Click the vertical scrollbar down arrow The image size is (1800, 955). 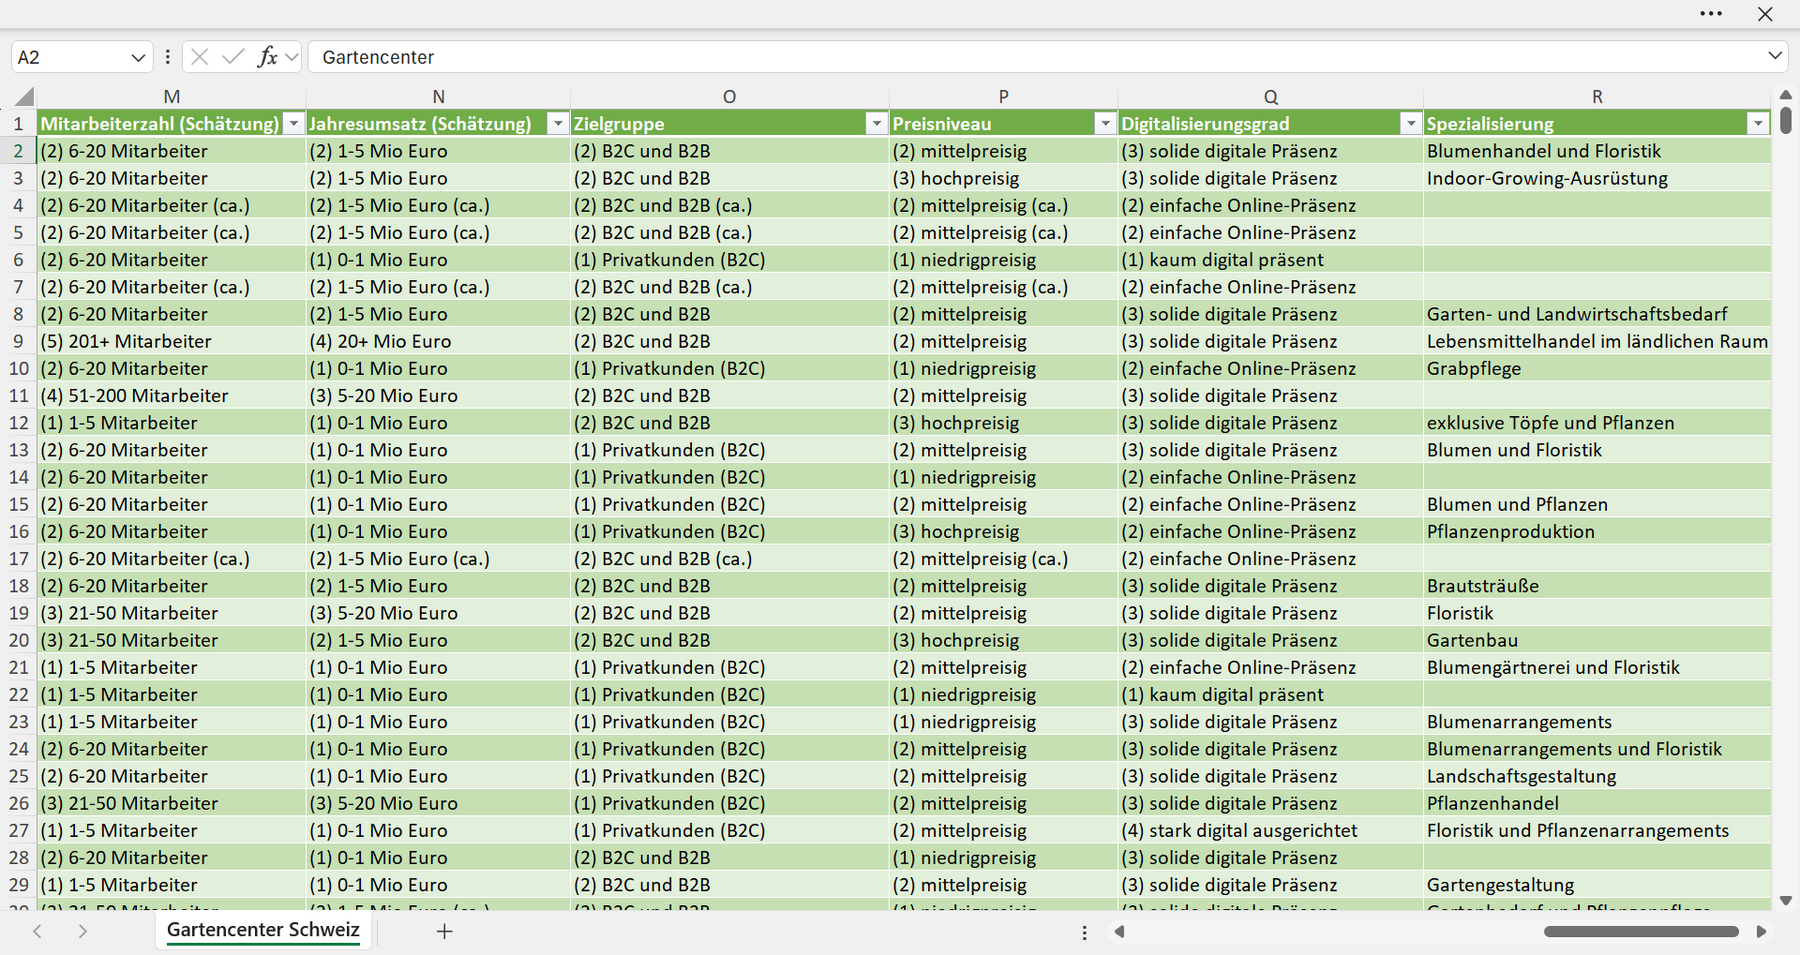coord(1786,901)
